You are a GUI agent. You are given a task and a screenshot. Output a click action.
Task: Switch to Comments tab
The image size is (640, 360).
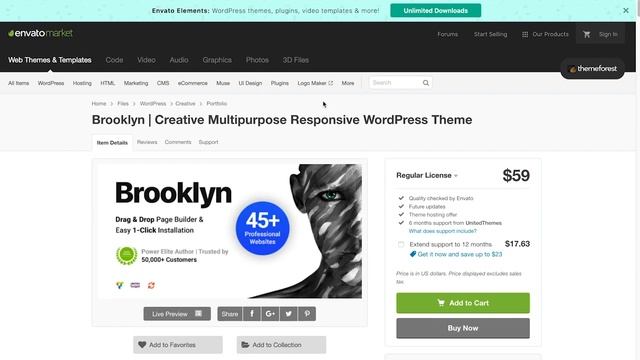tap(178, 142)
